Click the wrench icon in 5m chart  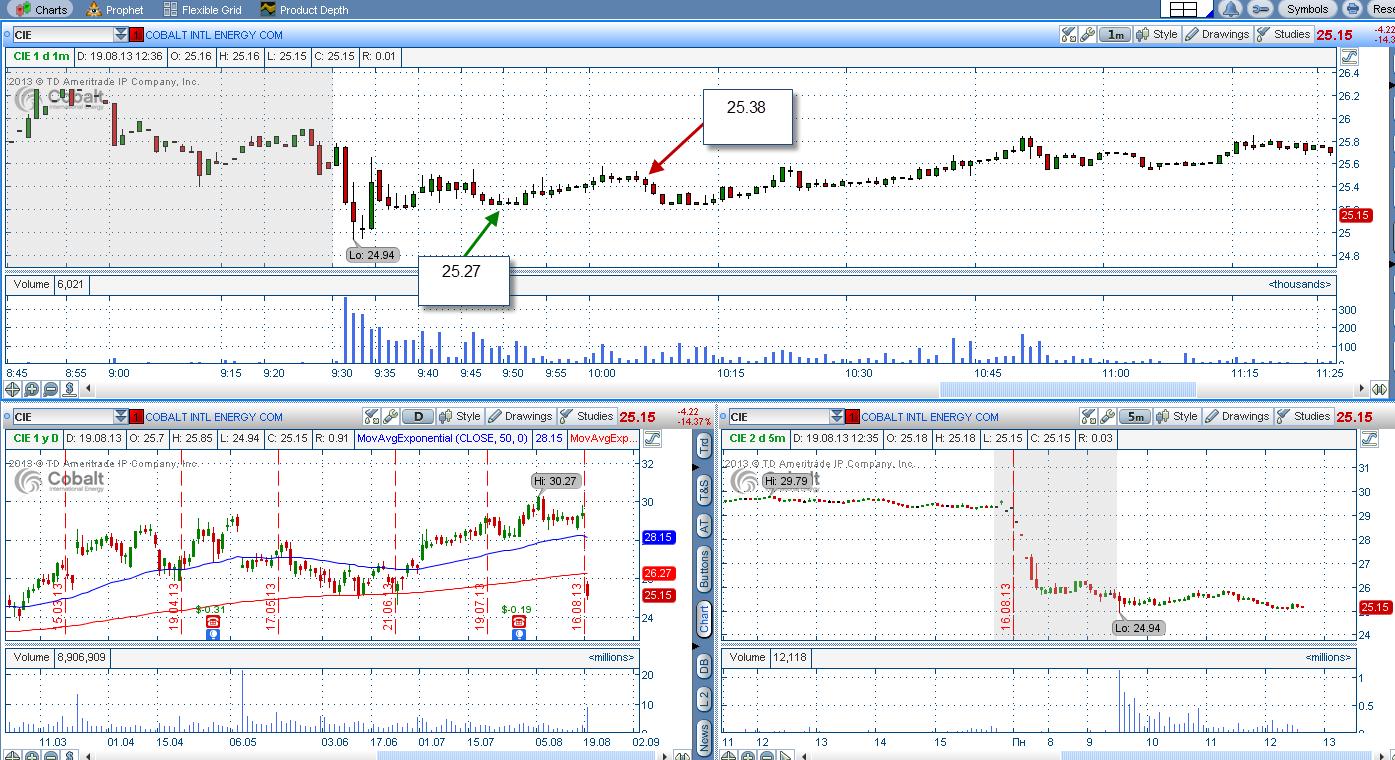point(1107,416)
